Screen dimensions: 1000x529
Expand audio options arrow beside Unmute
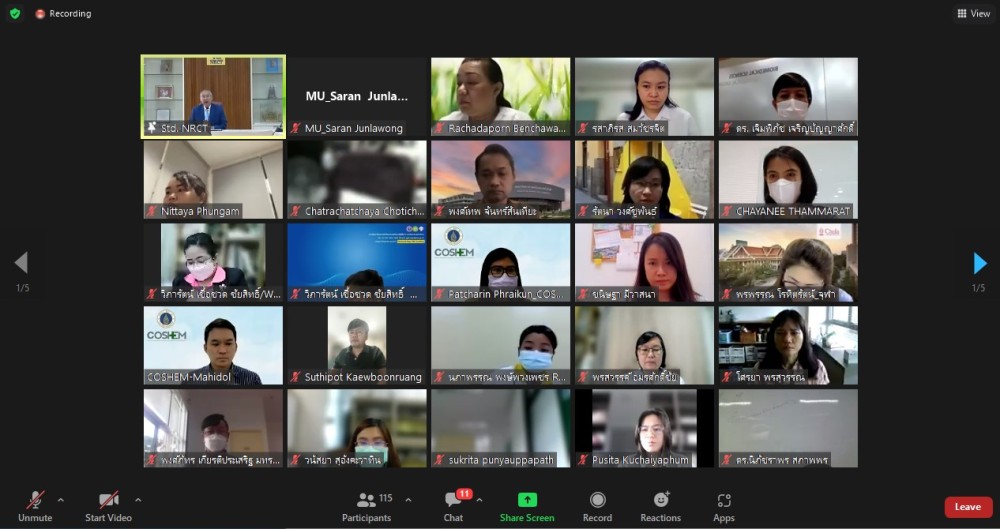[x=61, y=499]
